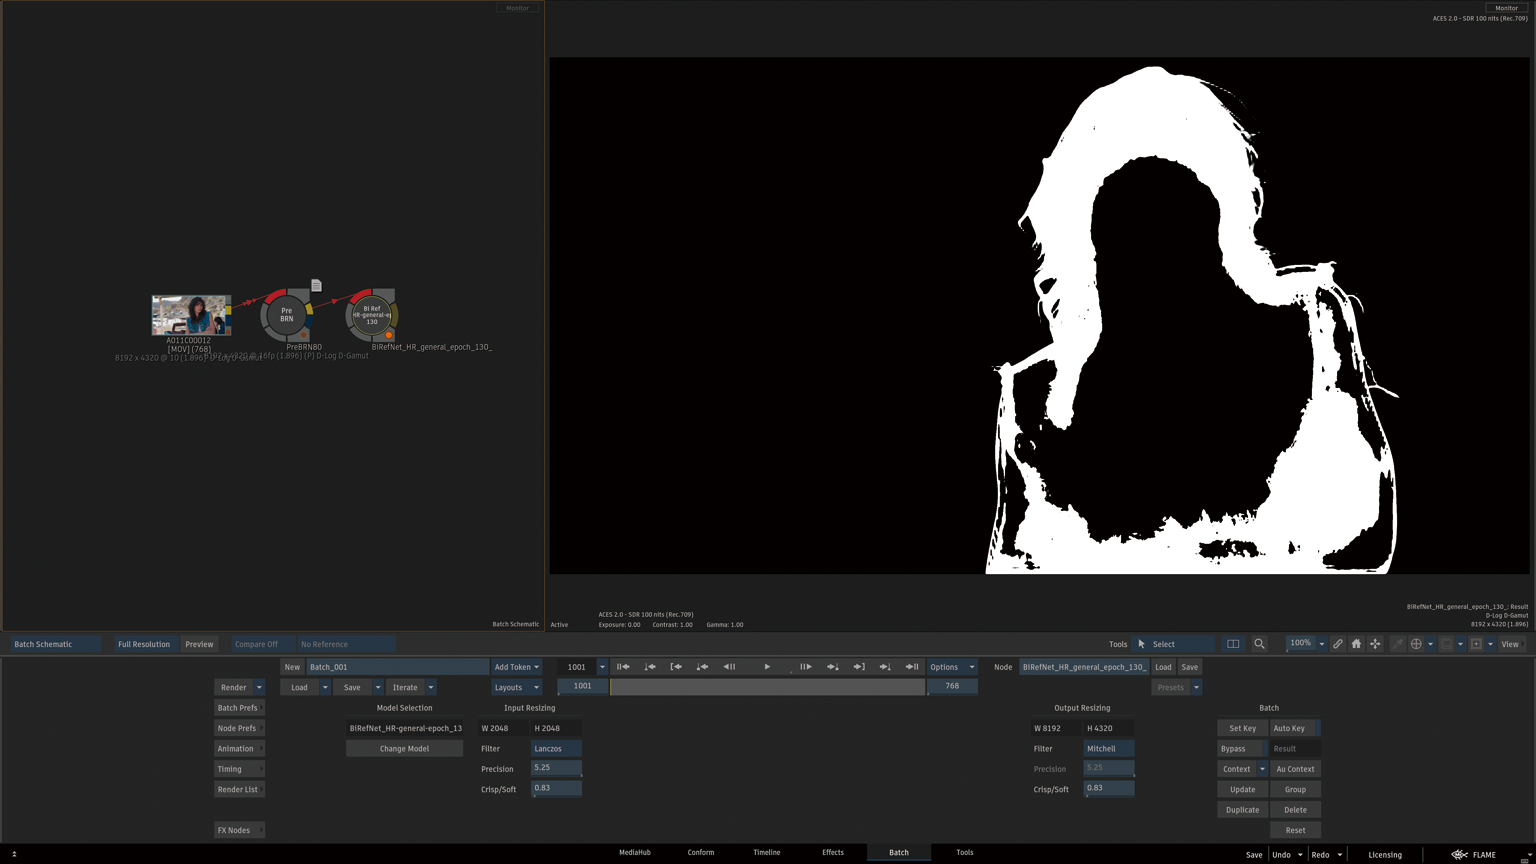Click the home view icon
Image resolution: width=1536 pixels, height=864 pixels.
coord(1356,644)
